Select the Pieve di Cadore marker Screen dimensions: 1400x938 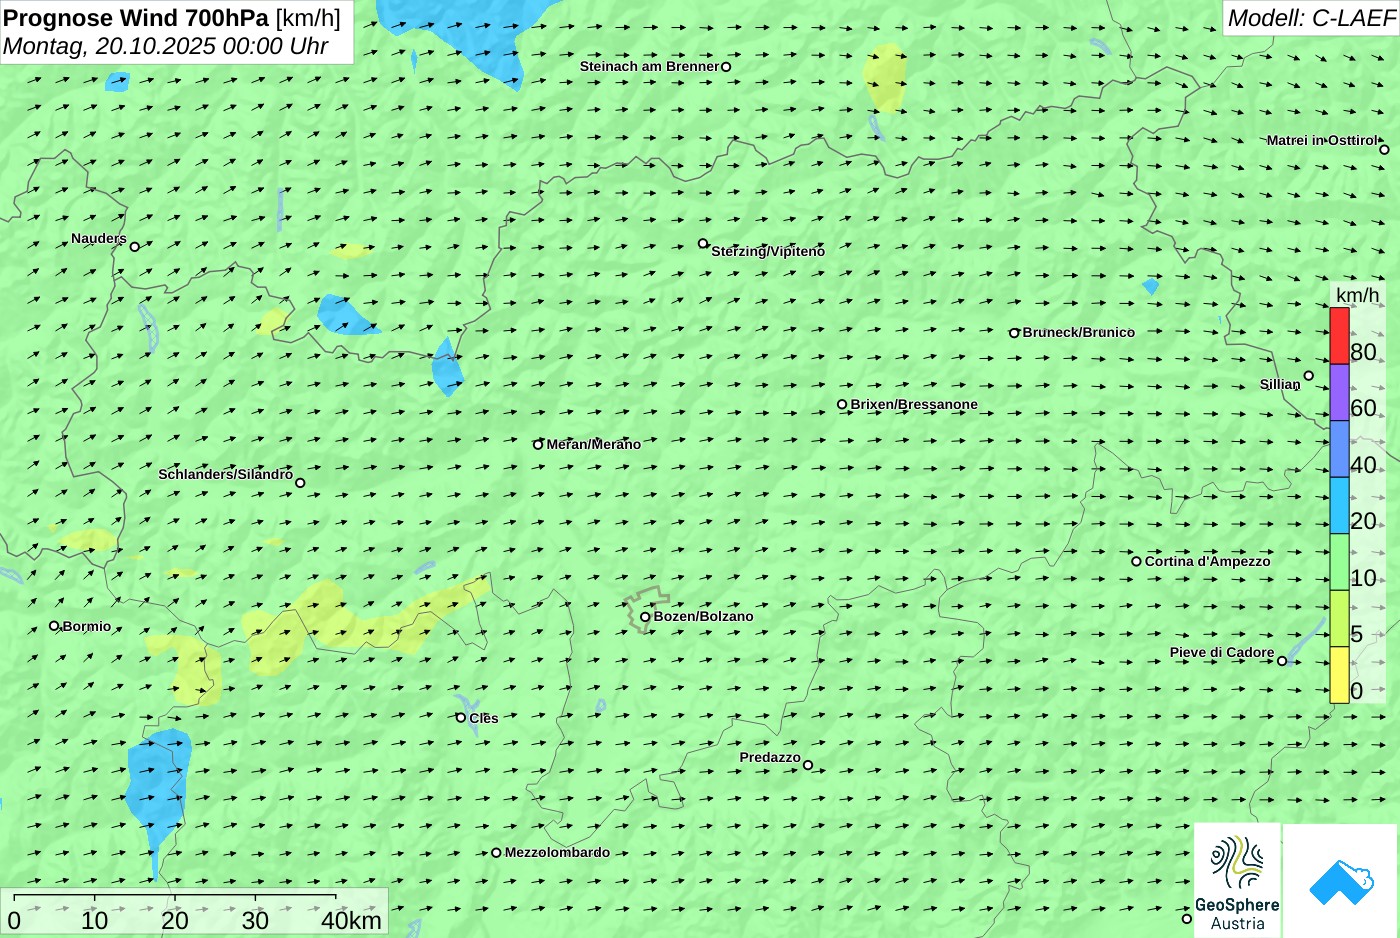click(x=1282, y=661)
